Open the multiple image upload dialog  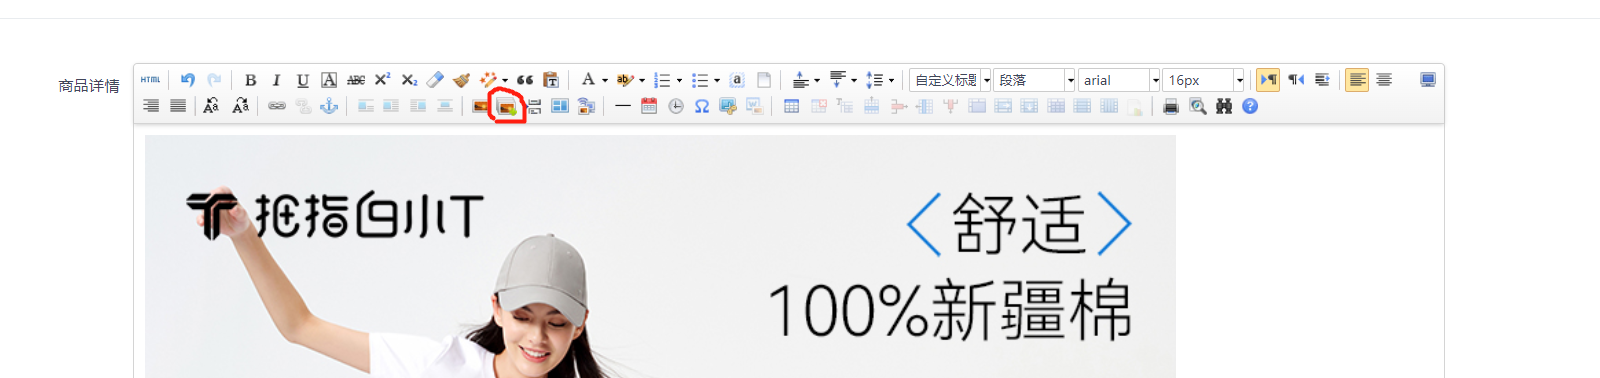click(507, 106)
